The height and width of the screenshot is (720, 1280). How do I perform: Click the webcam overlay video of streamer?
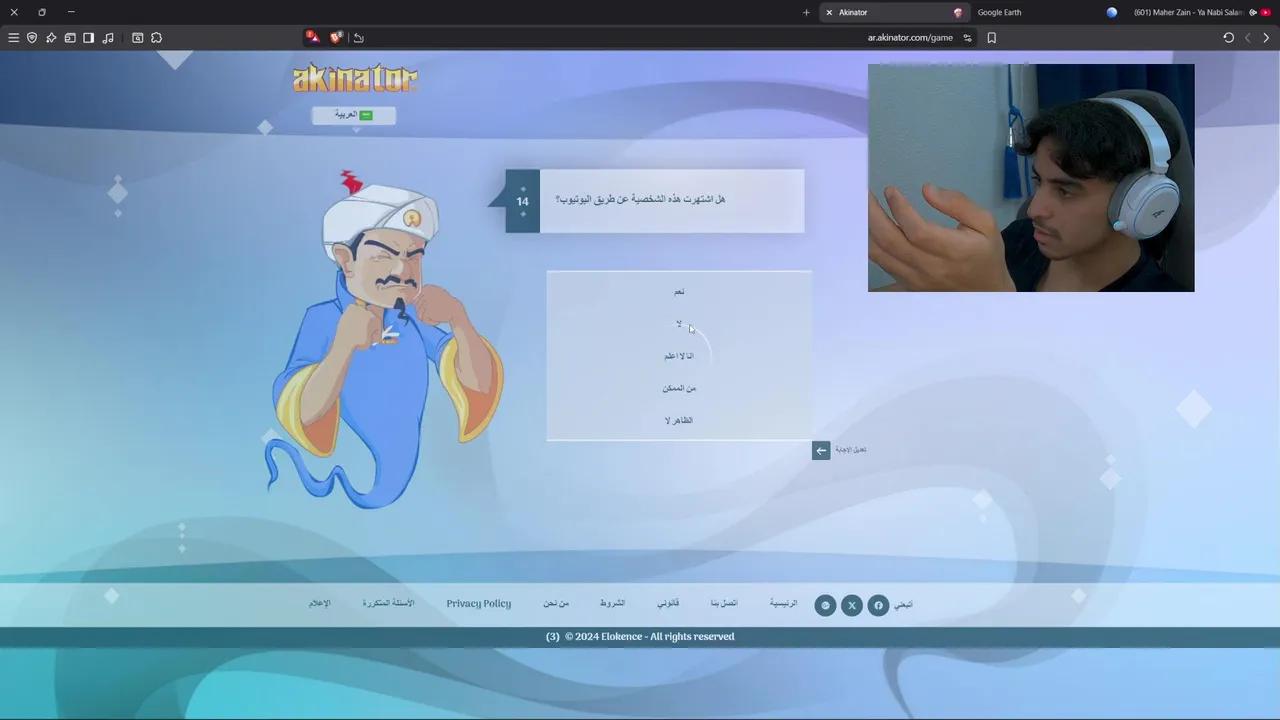(1031, 178)
